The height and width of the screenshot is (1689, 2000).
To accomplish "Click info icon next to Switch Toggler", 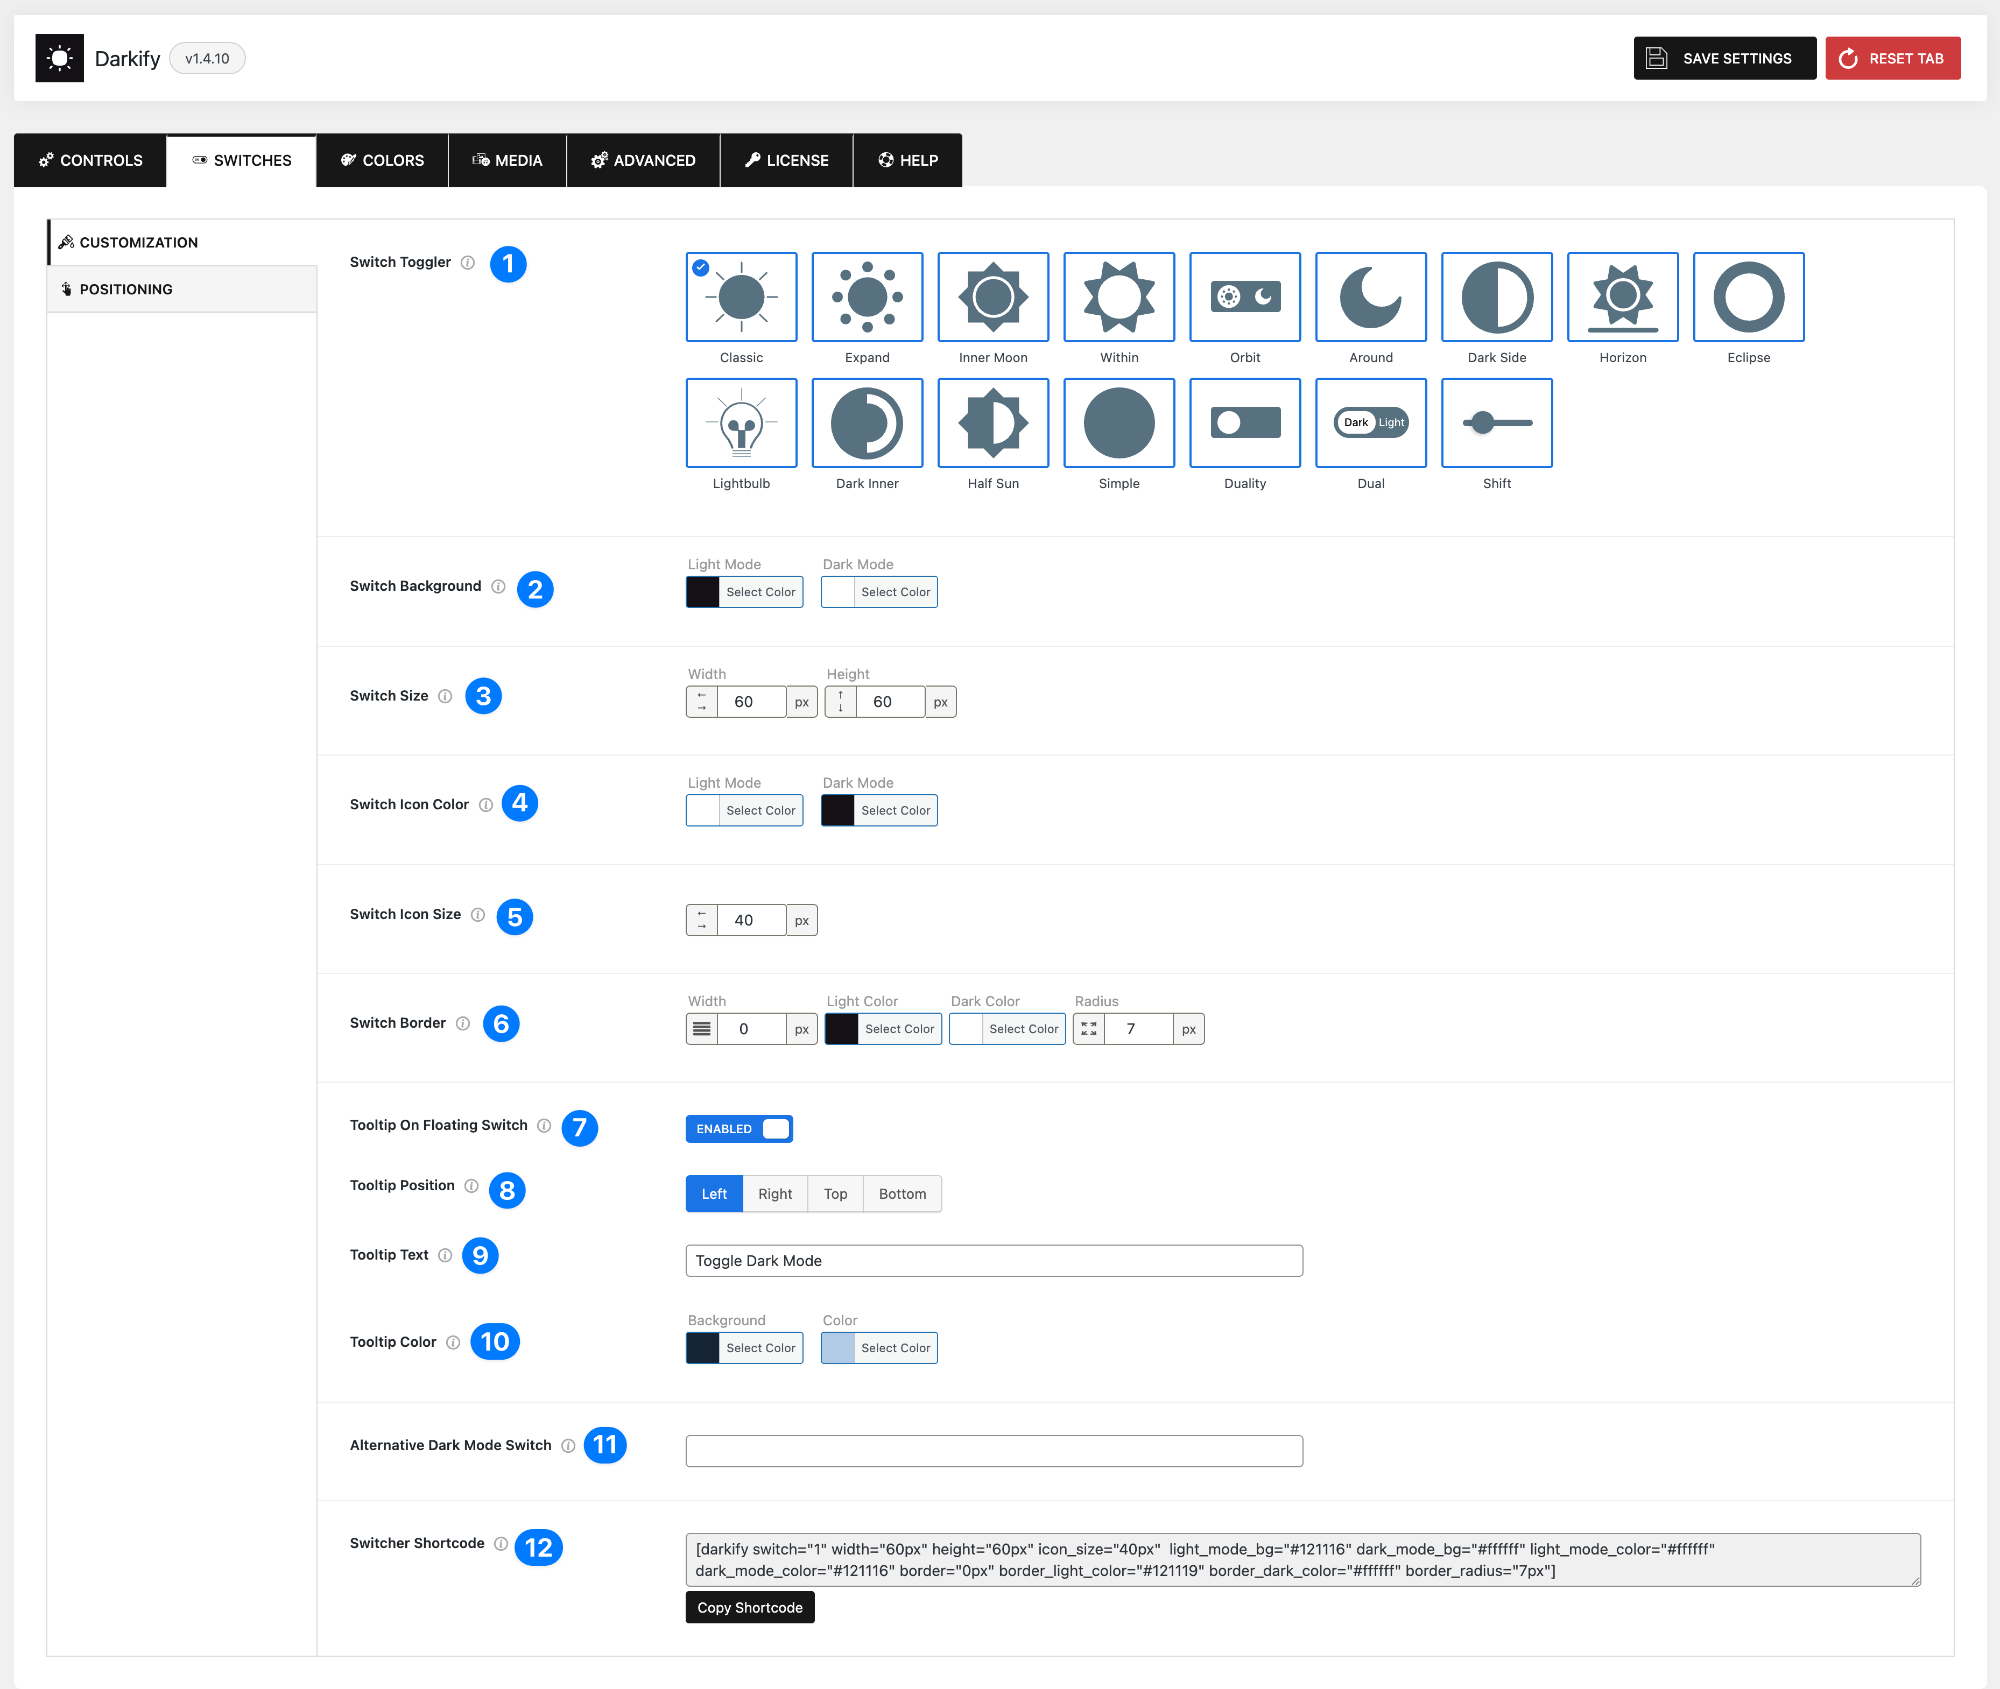I will click(x=467, y=263).
